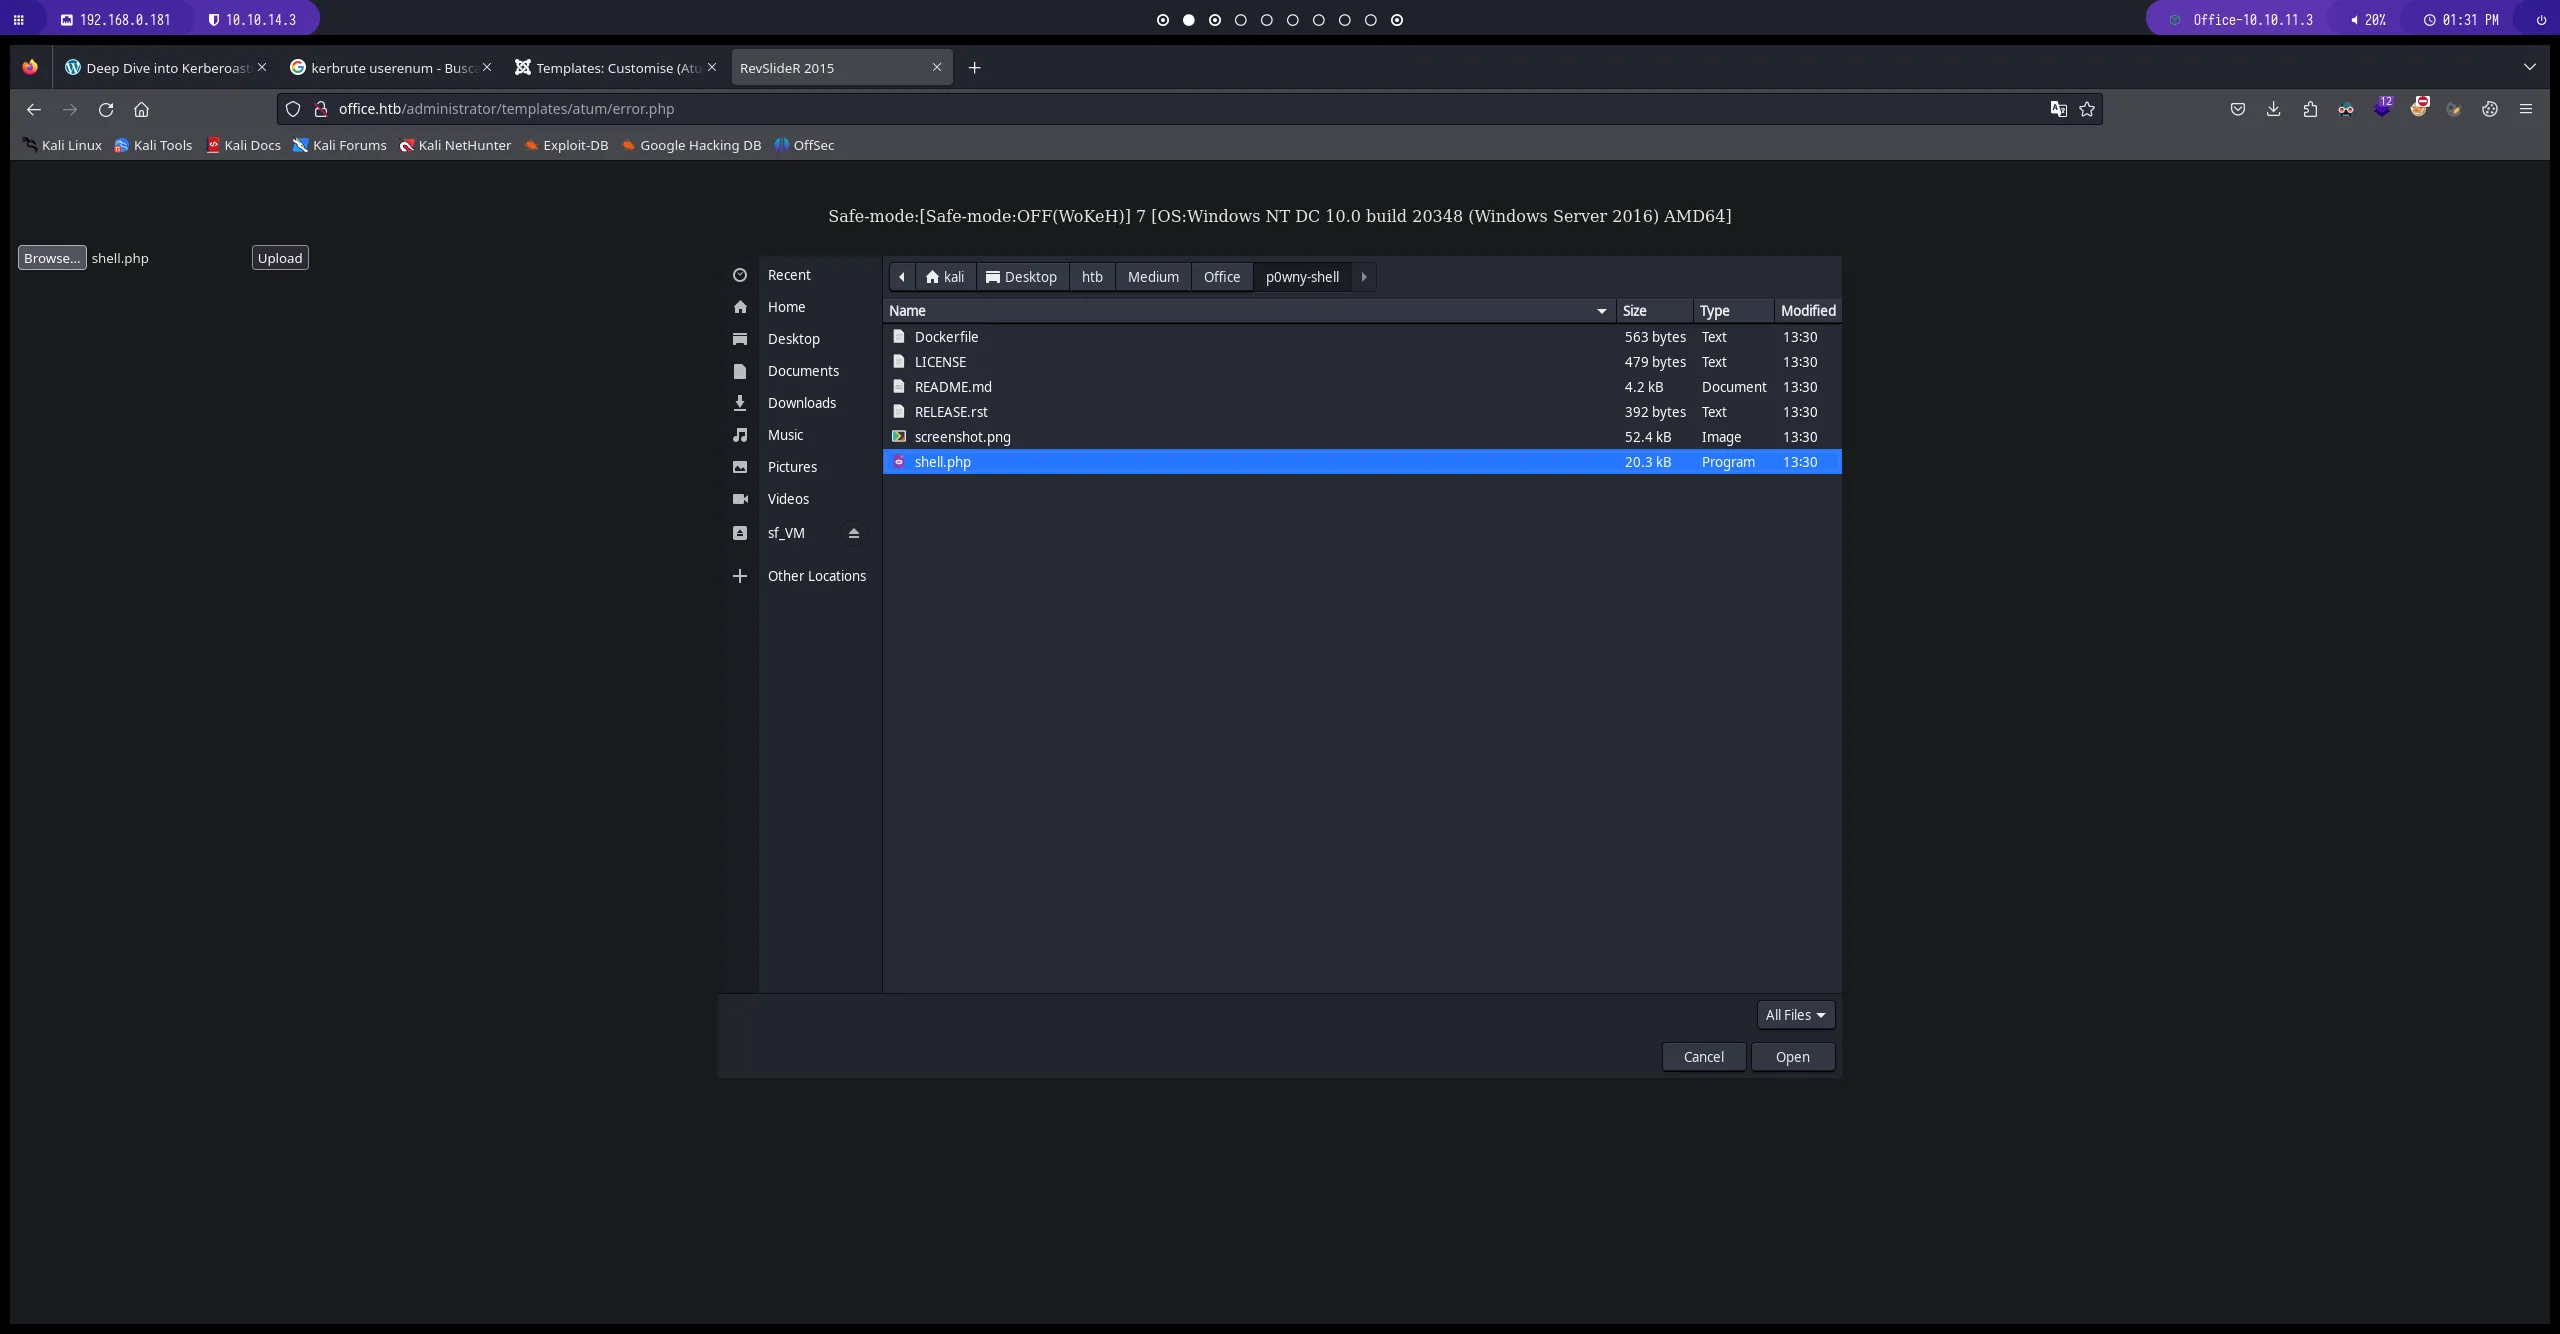This screenshot has width=2560, height=1334.
Task: Select Downloads in the sidebar
Action: click(x=801, y=403)
